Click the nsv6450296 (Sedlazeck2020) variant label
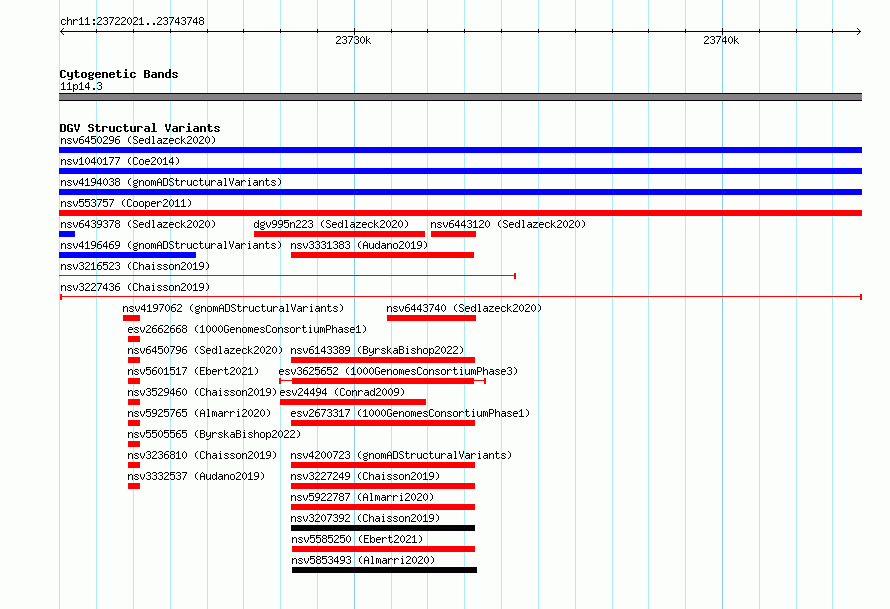The height and width of the screenshot is (609, 890). pos(138,140)
